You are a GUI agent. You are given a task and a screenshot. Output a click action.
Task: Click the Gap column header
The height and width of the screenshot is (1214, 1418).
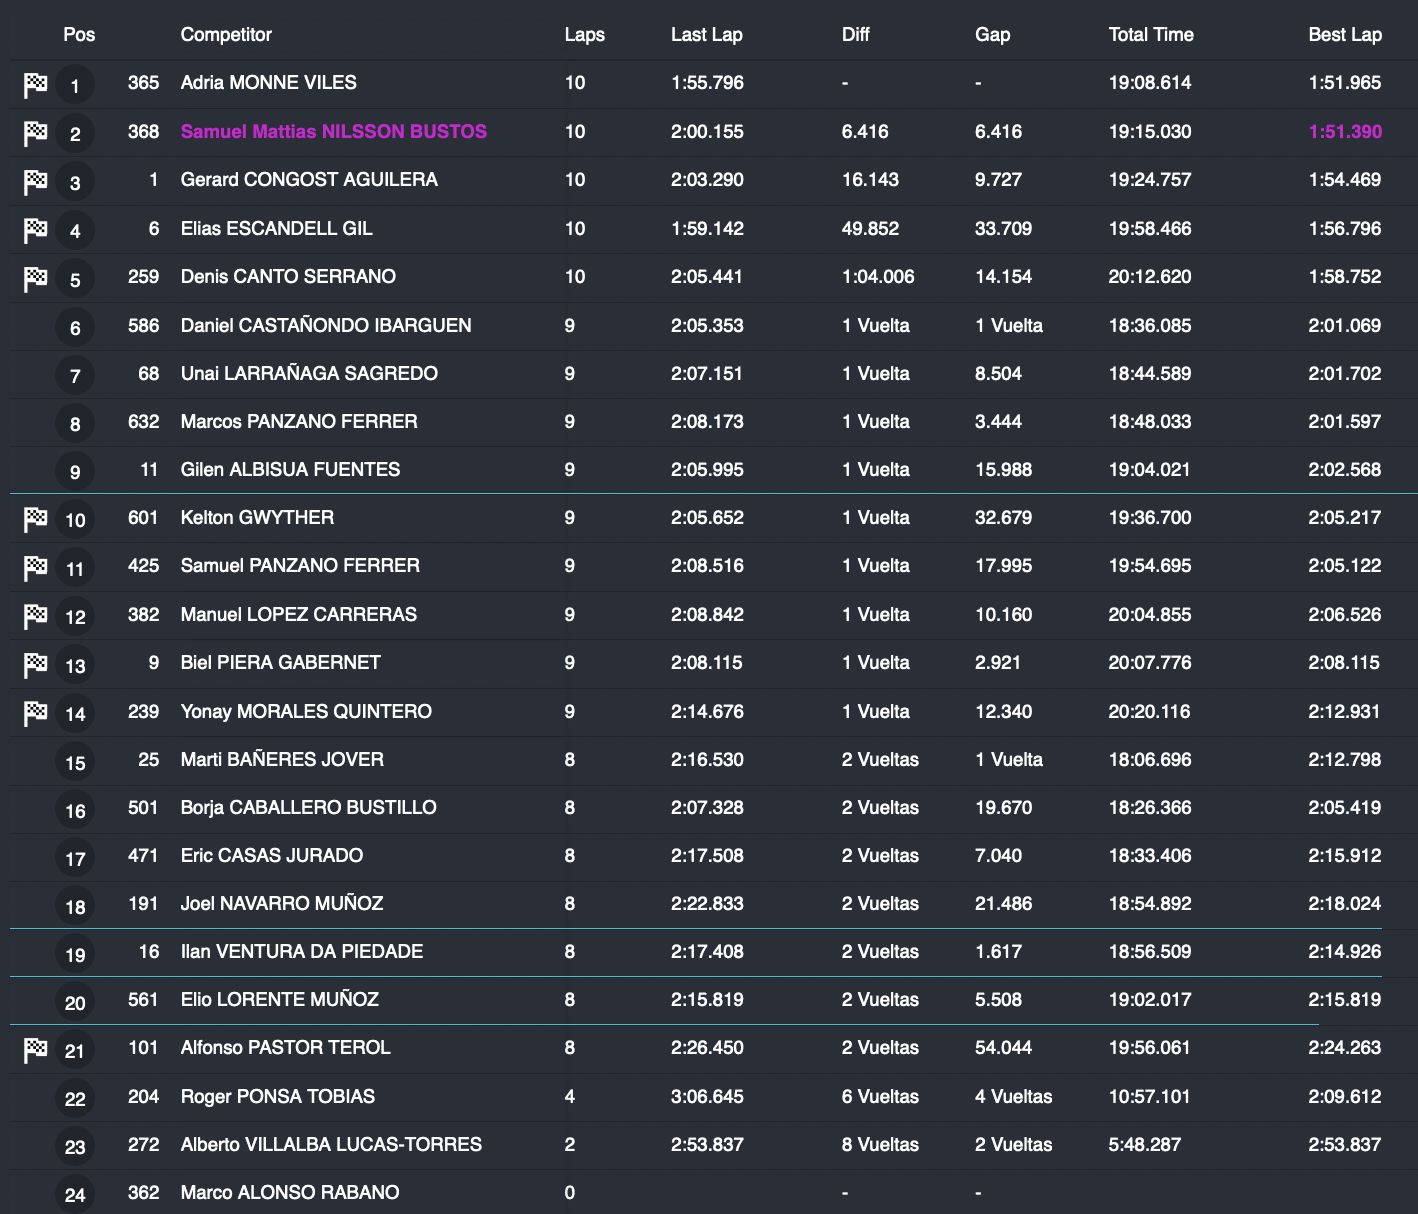992,35
